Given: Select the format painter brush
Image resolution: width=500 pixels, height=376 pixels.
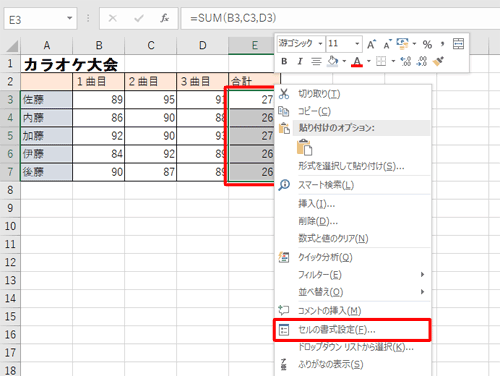Looking at the screenshot, I should (x=438, y=61).
